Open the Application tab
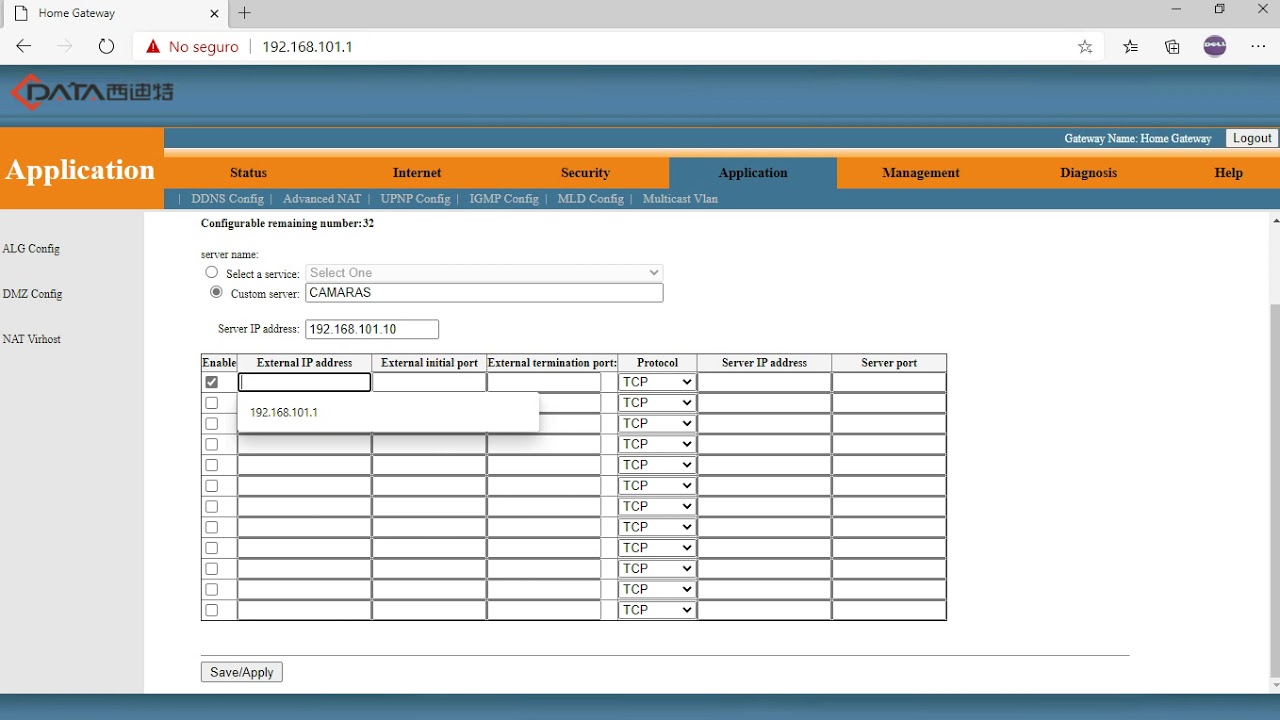This screenshot has width=1280, height=720. 753,173
